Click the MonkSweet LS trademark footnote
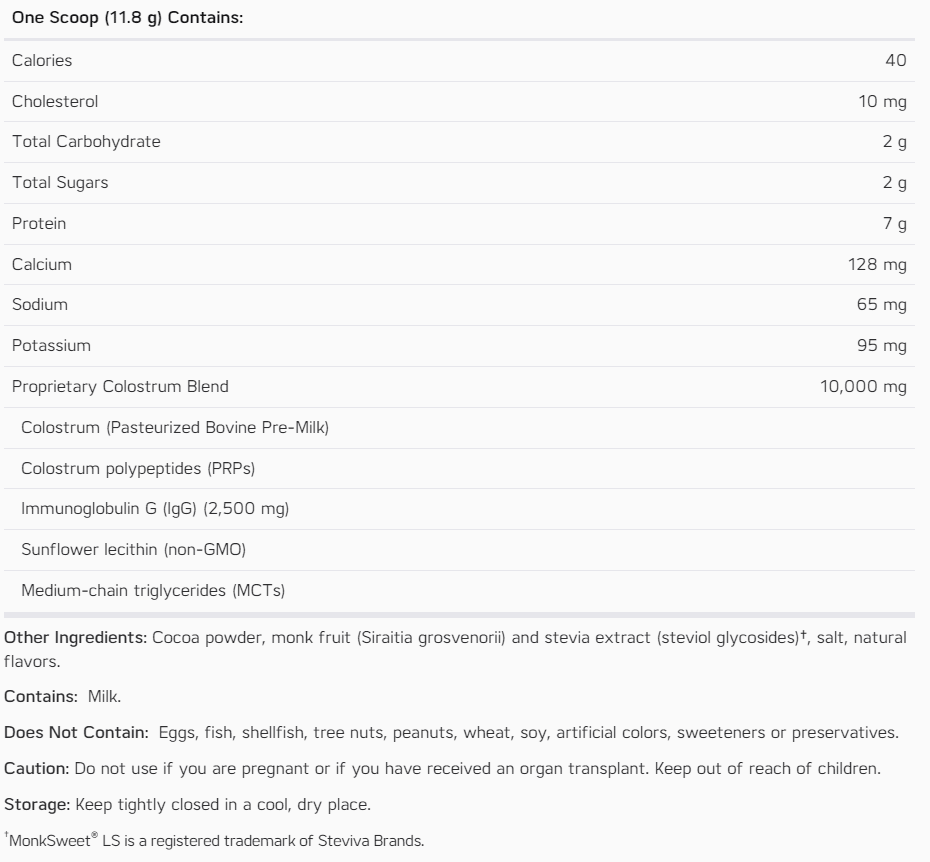The image size is (930, 862). (x=215, y=840)
